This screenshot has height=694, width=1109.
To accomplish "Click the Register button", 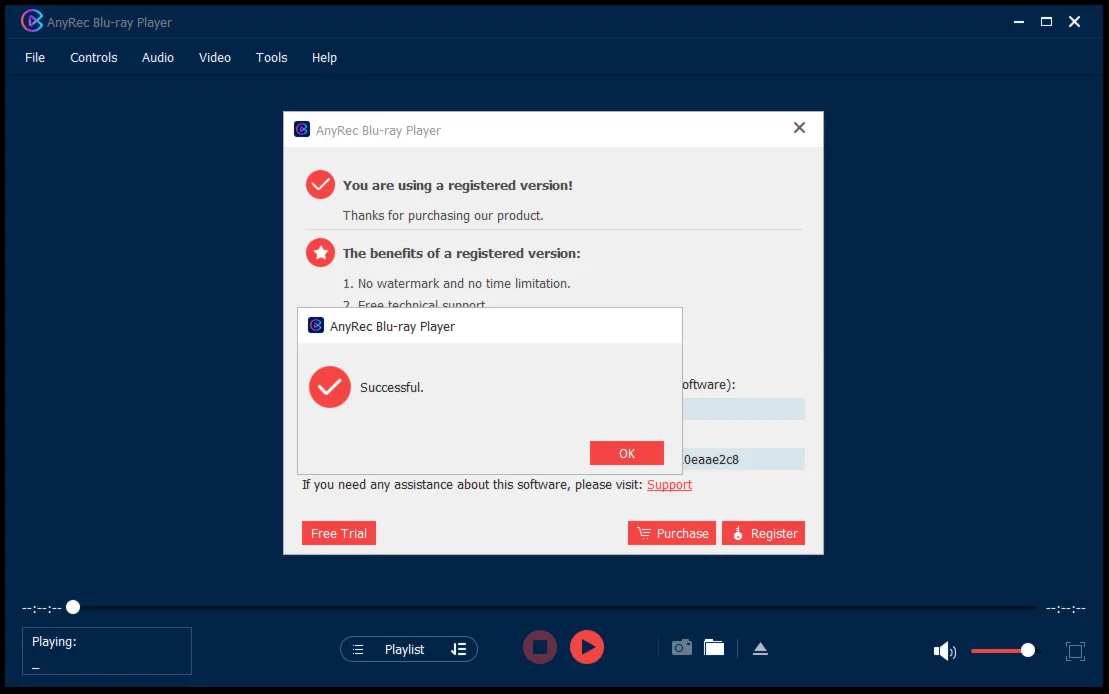I will pyautogui.click(x=763, y=533).
